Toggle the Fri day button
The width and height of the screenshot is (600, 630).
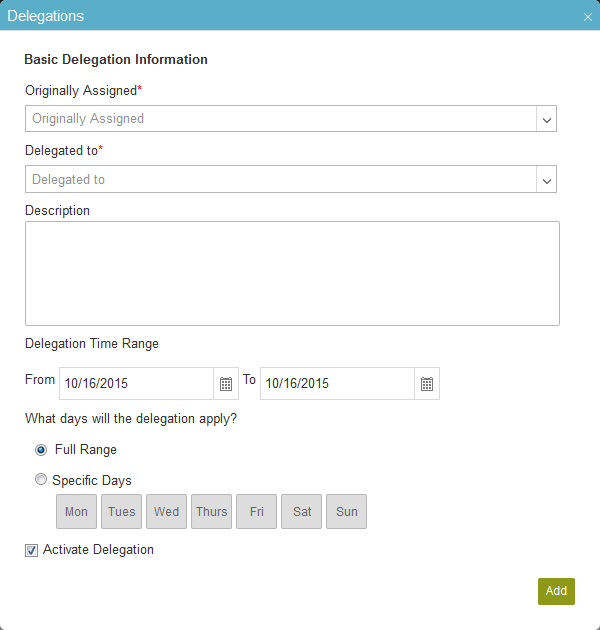256,511
